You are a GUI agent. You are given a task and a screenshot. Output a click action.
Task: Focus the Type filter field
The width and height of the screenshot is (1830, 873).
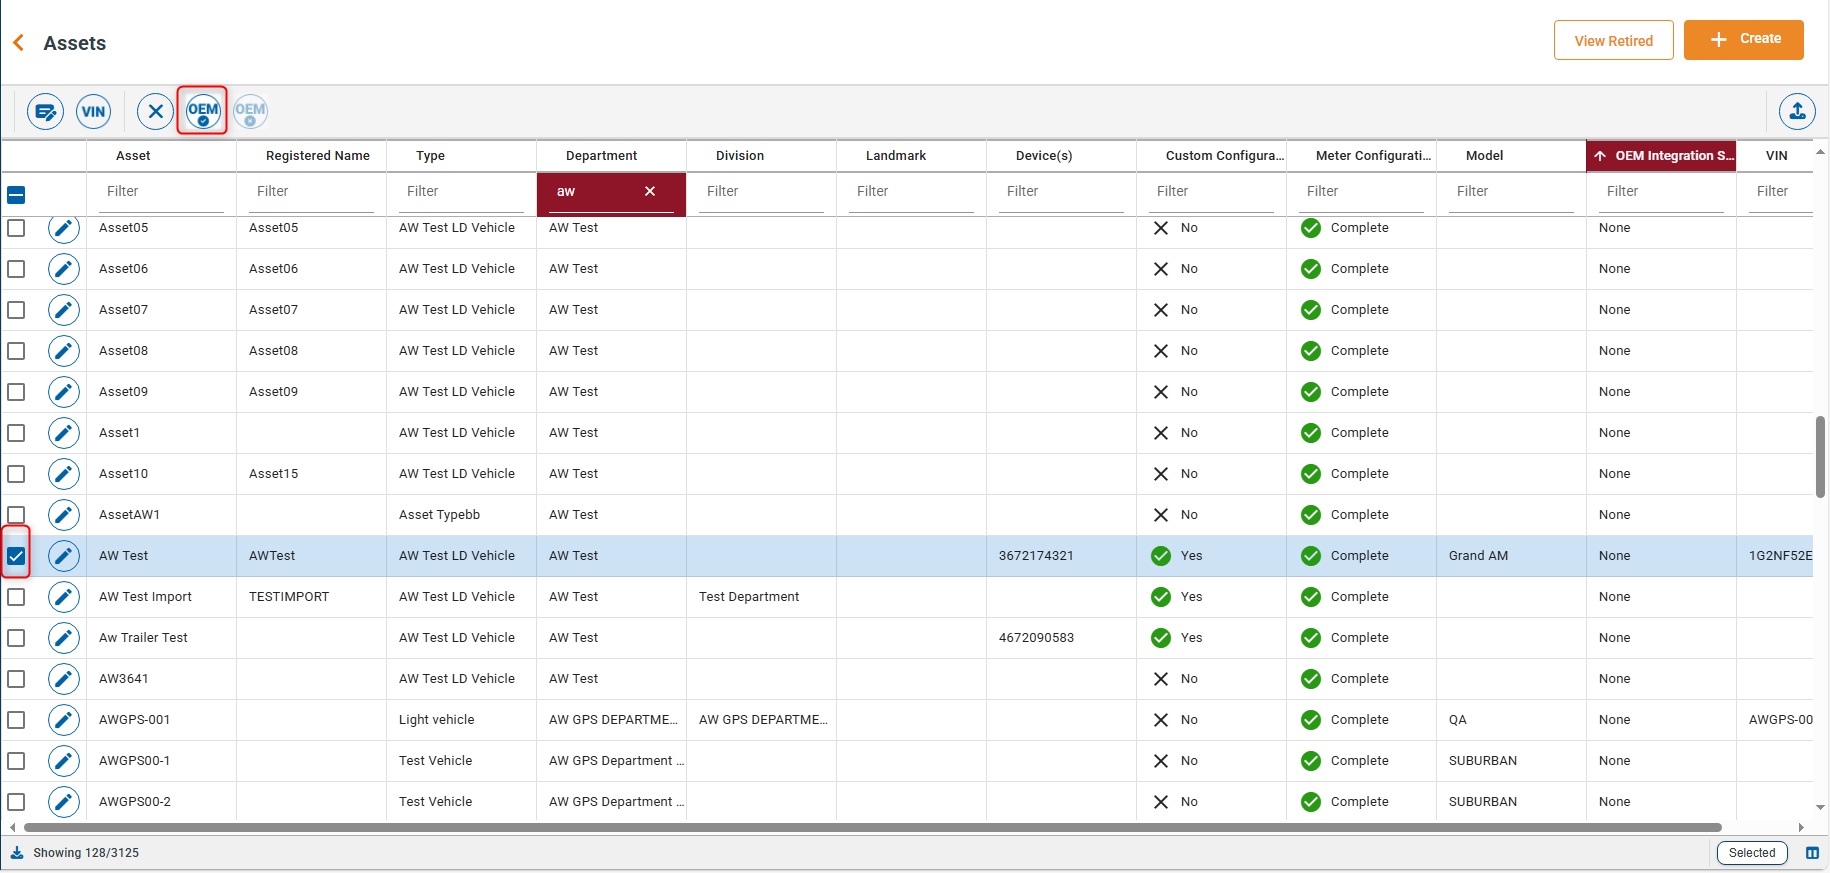[461, 192]
